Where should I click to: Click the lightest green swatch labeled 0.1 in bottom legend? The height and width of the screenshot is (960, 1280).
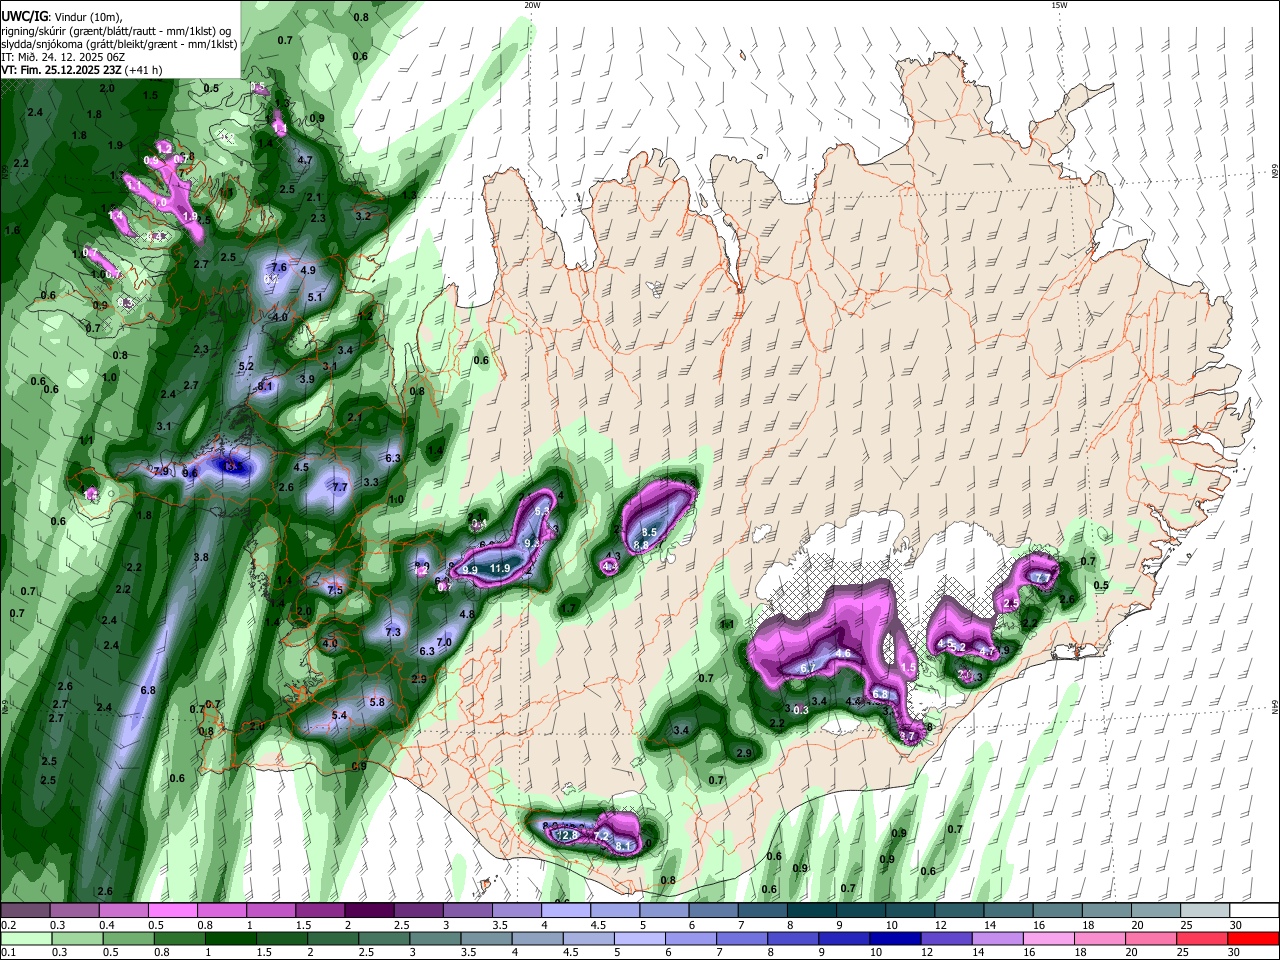click(x=25, y=938)
